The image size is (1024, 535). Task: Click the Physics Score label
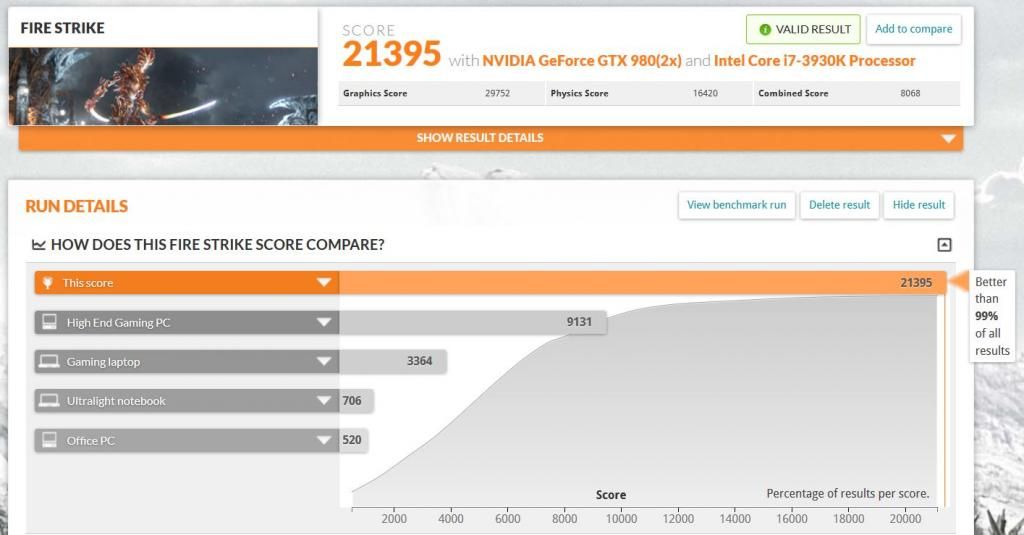pyautogui.click(x=579, y=93)
